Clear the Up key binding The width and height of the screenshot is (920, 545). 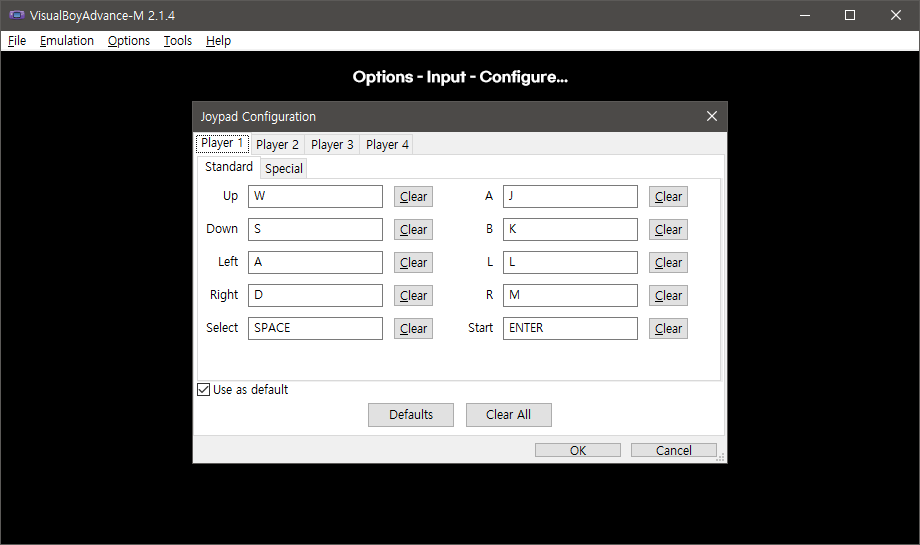[x=414, y=197]
